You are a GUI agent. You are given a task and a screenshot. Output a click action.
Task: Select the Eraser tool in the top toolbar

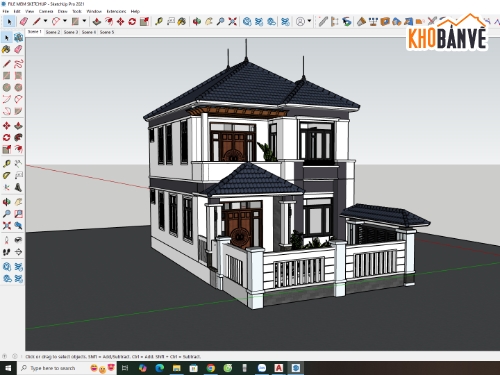tap(24, 22)
